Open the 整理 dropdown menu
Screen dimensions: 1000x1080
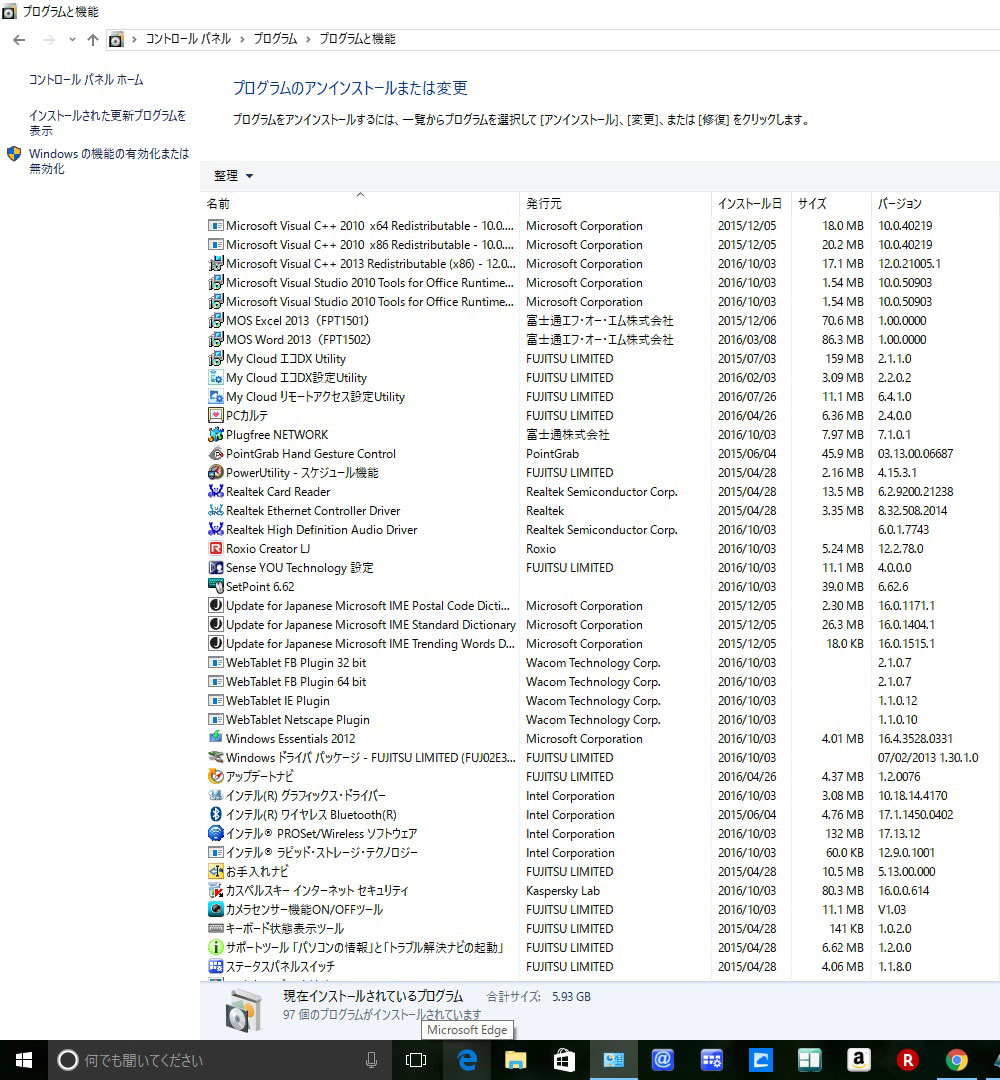click(233, 176)
